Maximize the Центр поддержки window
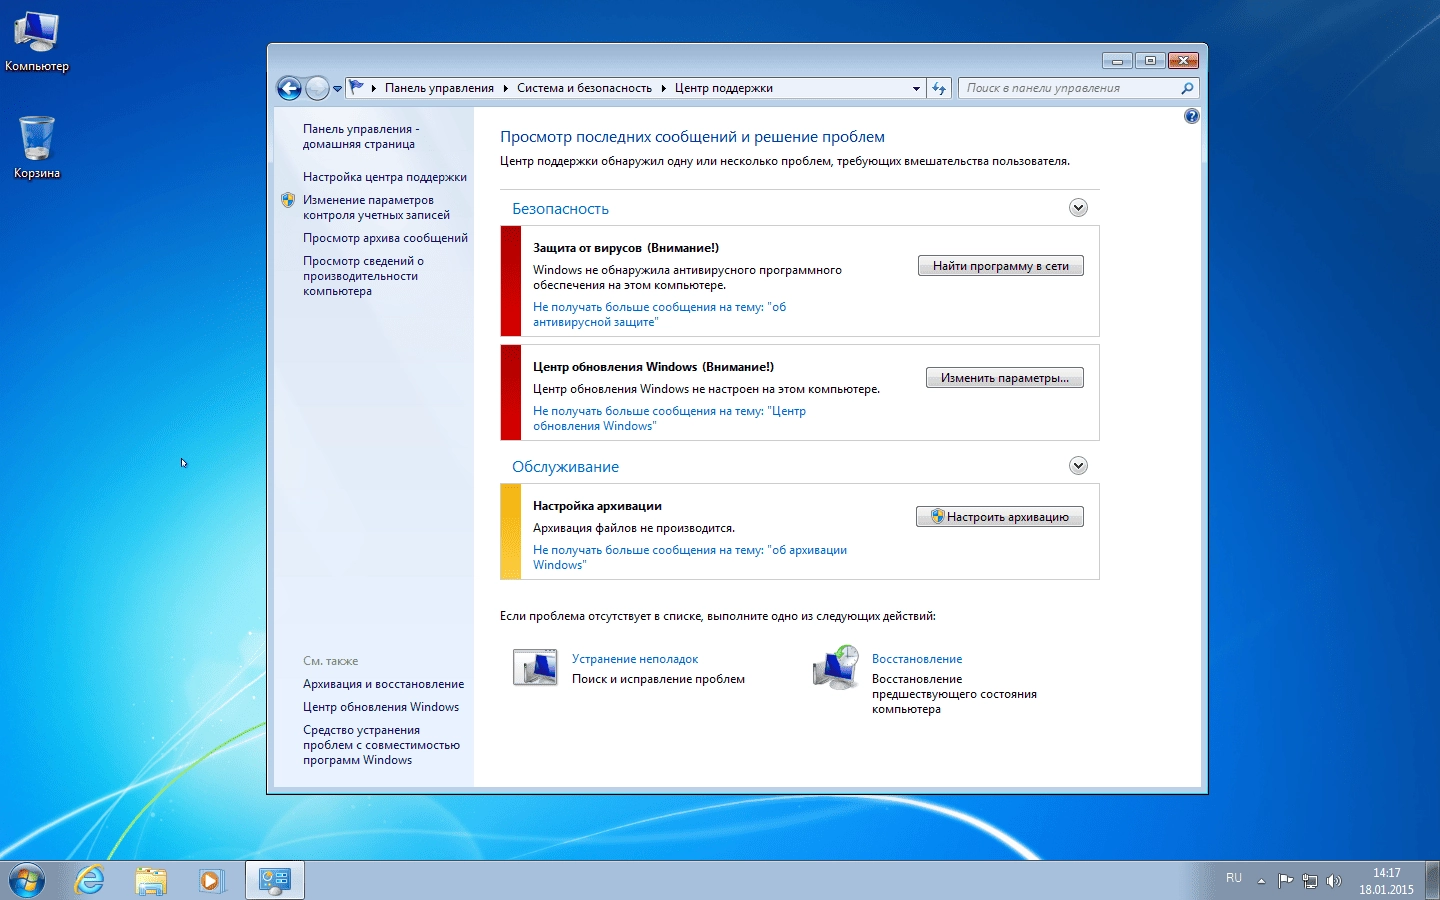Viewport: 1440px width, 900px height. pos(1150,60)
